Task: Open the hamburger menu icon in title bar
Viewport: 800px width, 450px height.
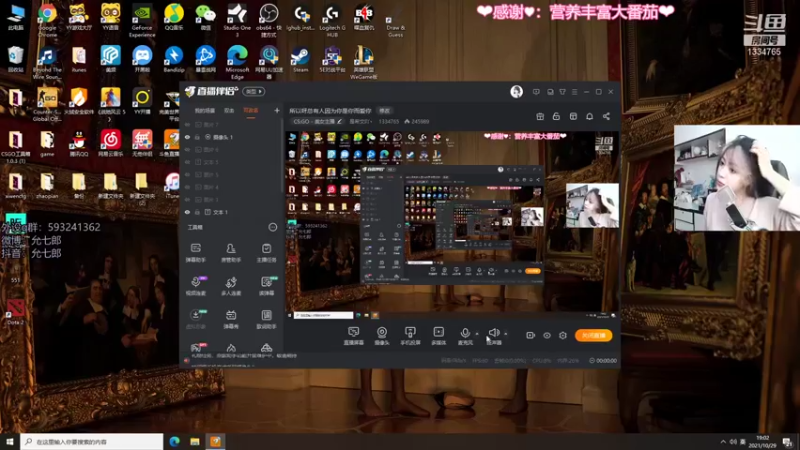Action: click(x=574, y=92)
